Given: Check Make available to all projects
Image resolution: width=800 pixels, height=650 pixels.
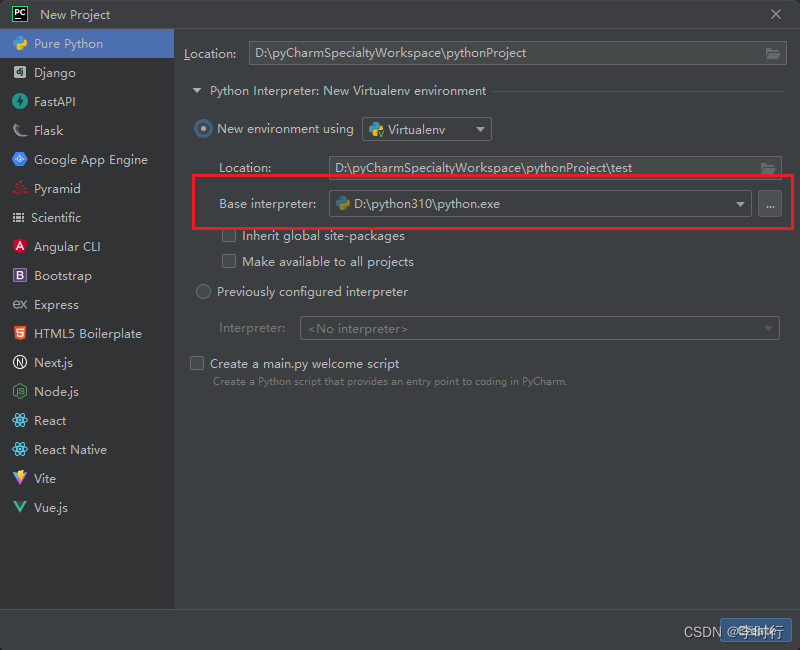Looking at the screenshot, I should click(x=229, y=261).
